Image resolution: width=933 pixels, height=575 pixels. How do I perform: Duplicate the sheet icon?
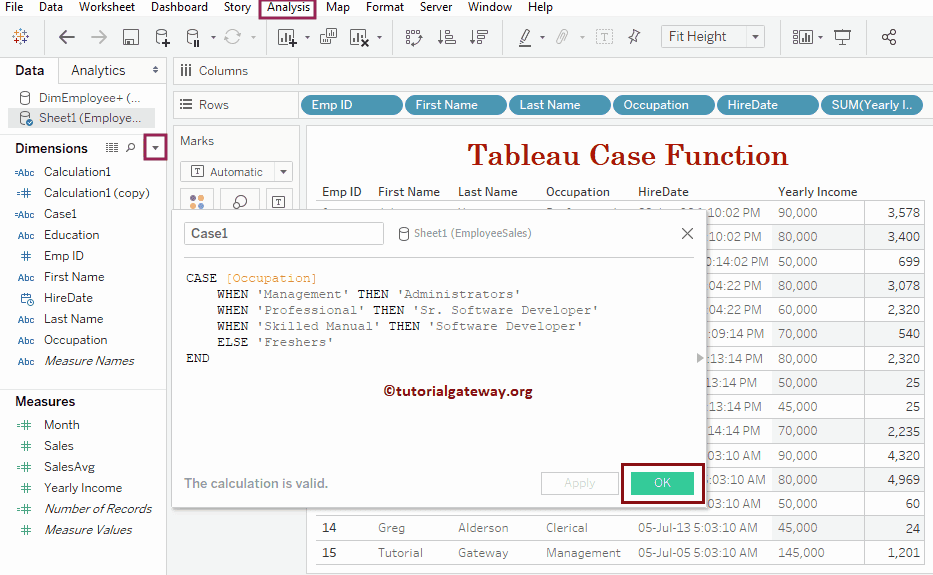point(328,37)
